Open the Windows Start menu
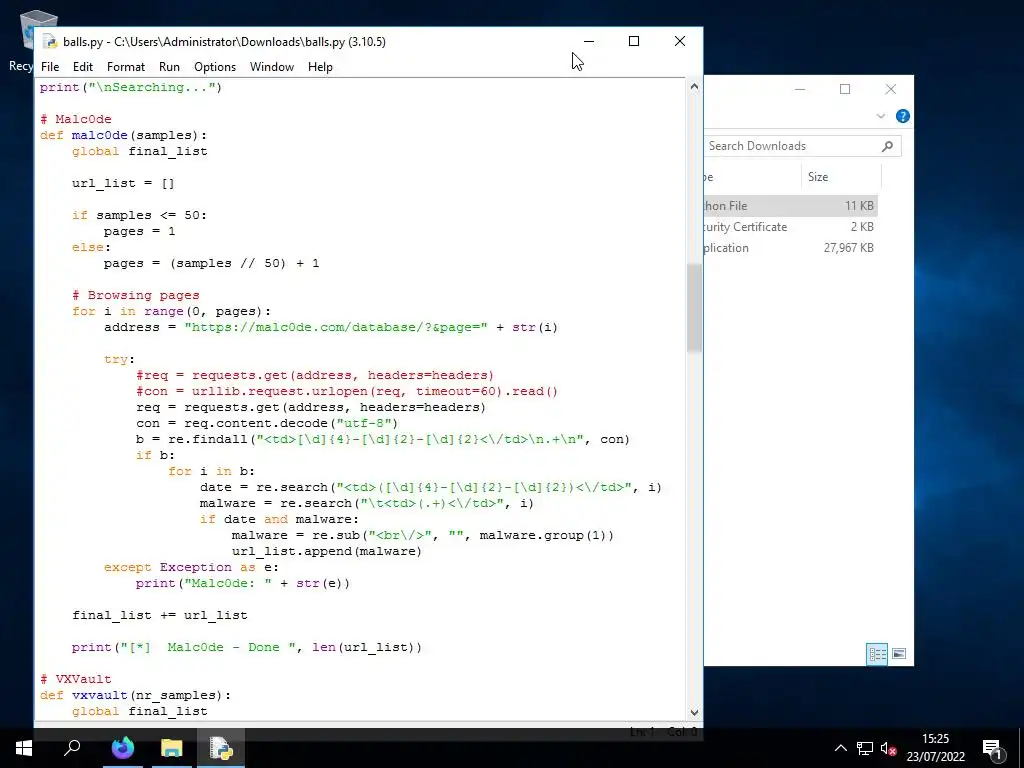The width and height of the screenshot is (1024, 768). tap(24, 748)
